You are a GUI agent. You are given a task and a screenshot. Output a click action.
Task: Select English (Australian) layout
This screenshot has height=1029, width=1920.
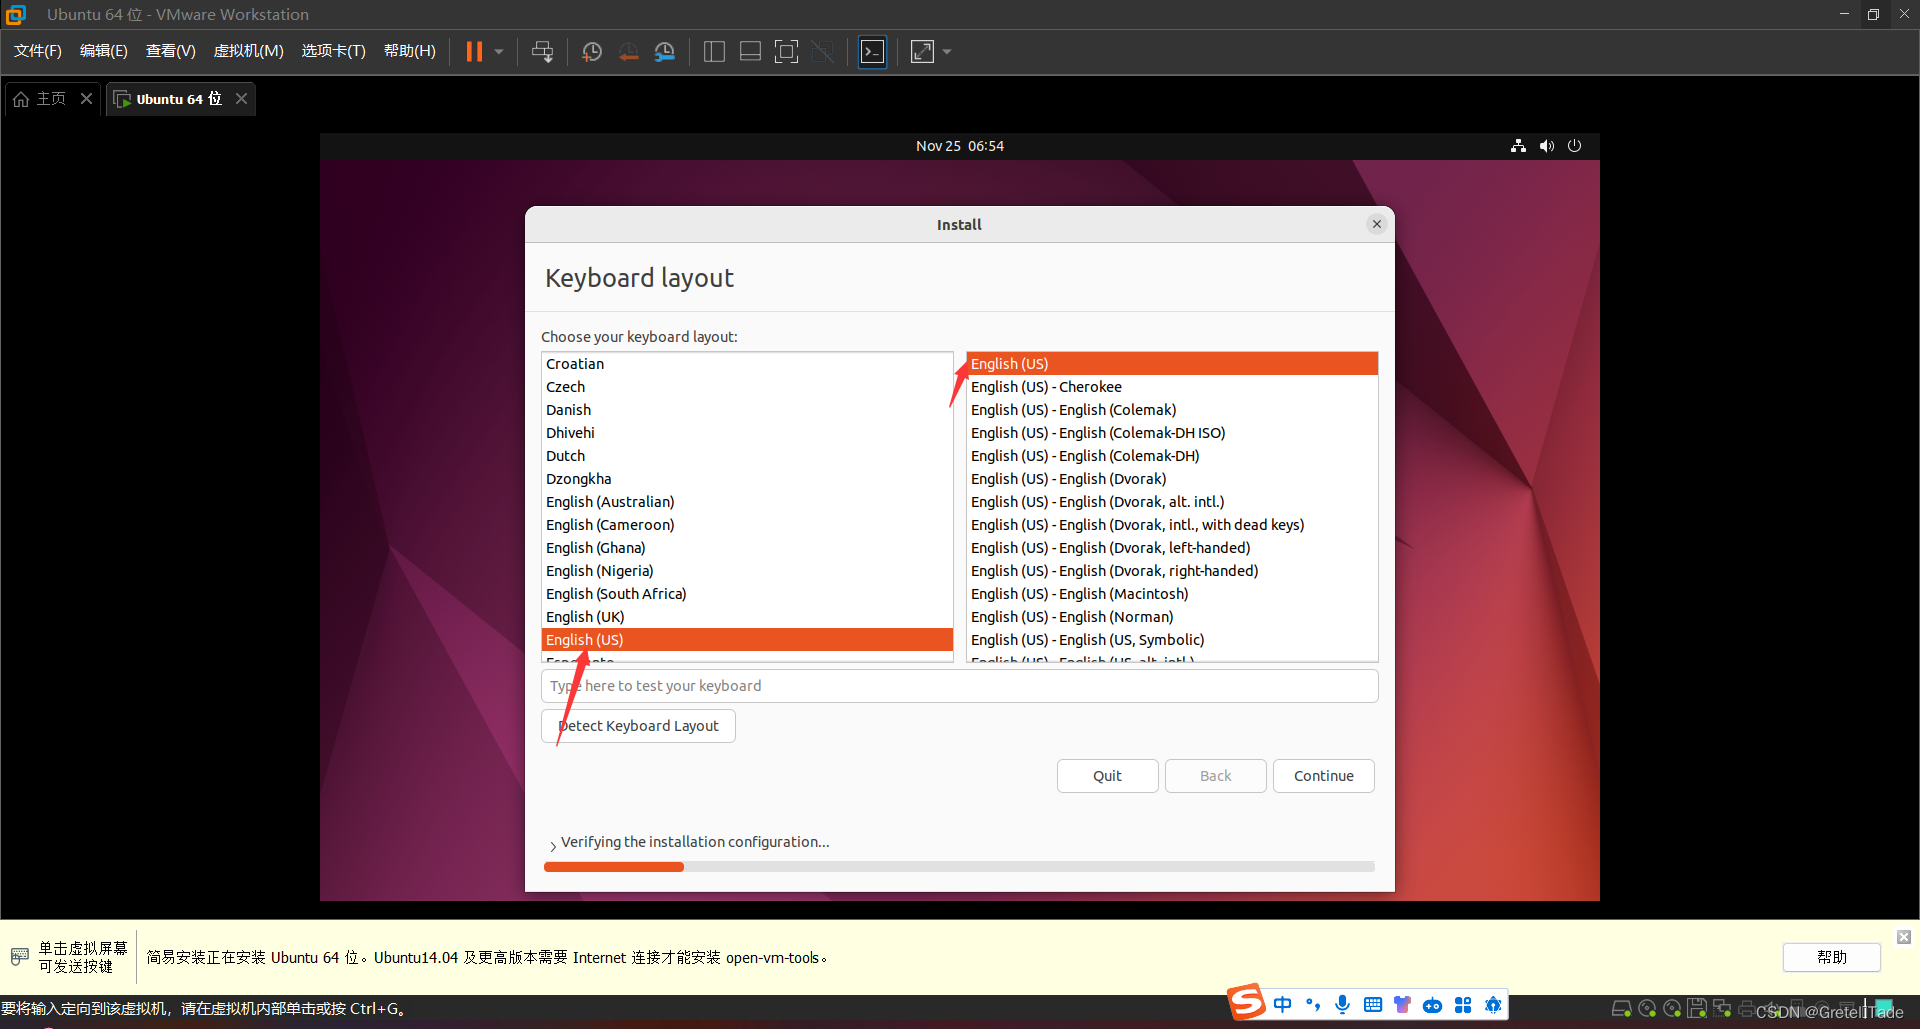coord(747,502)
